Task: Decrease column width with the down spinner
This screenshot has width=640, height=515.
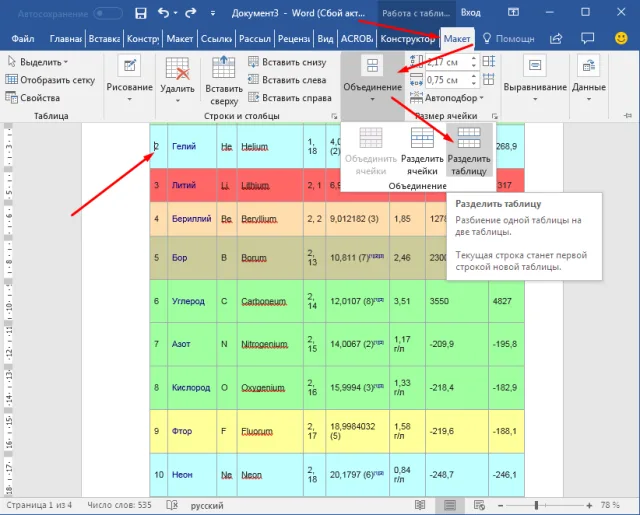Action: (473, 84)
